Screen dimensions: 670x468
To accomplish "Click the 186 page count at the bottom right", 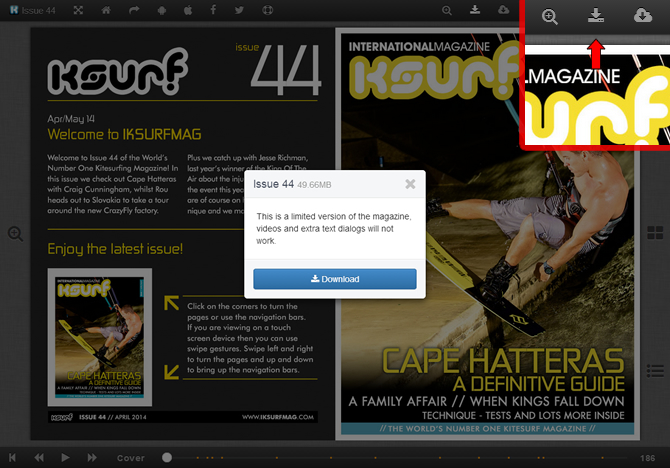I will point(647,458).
